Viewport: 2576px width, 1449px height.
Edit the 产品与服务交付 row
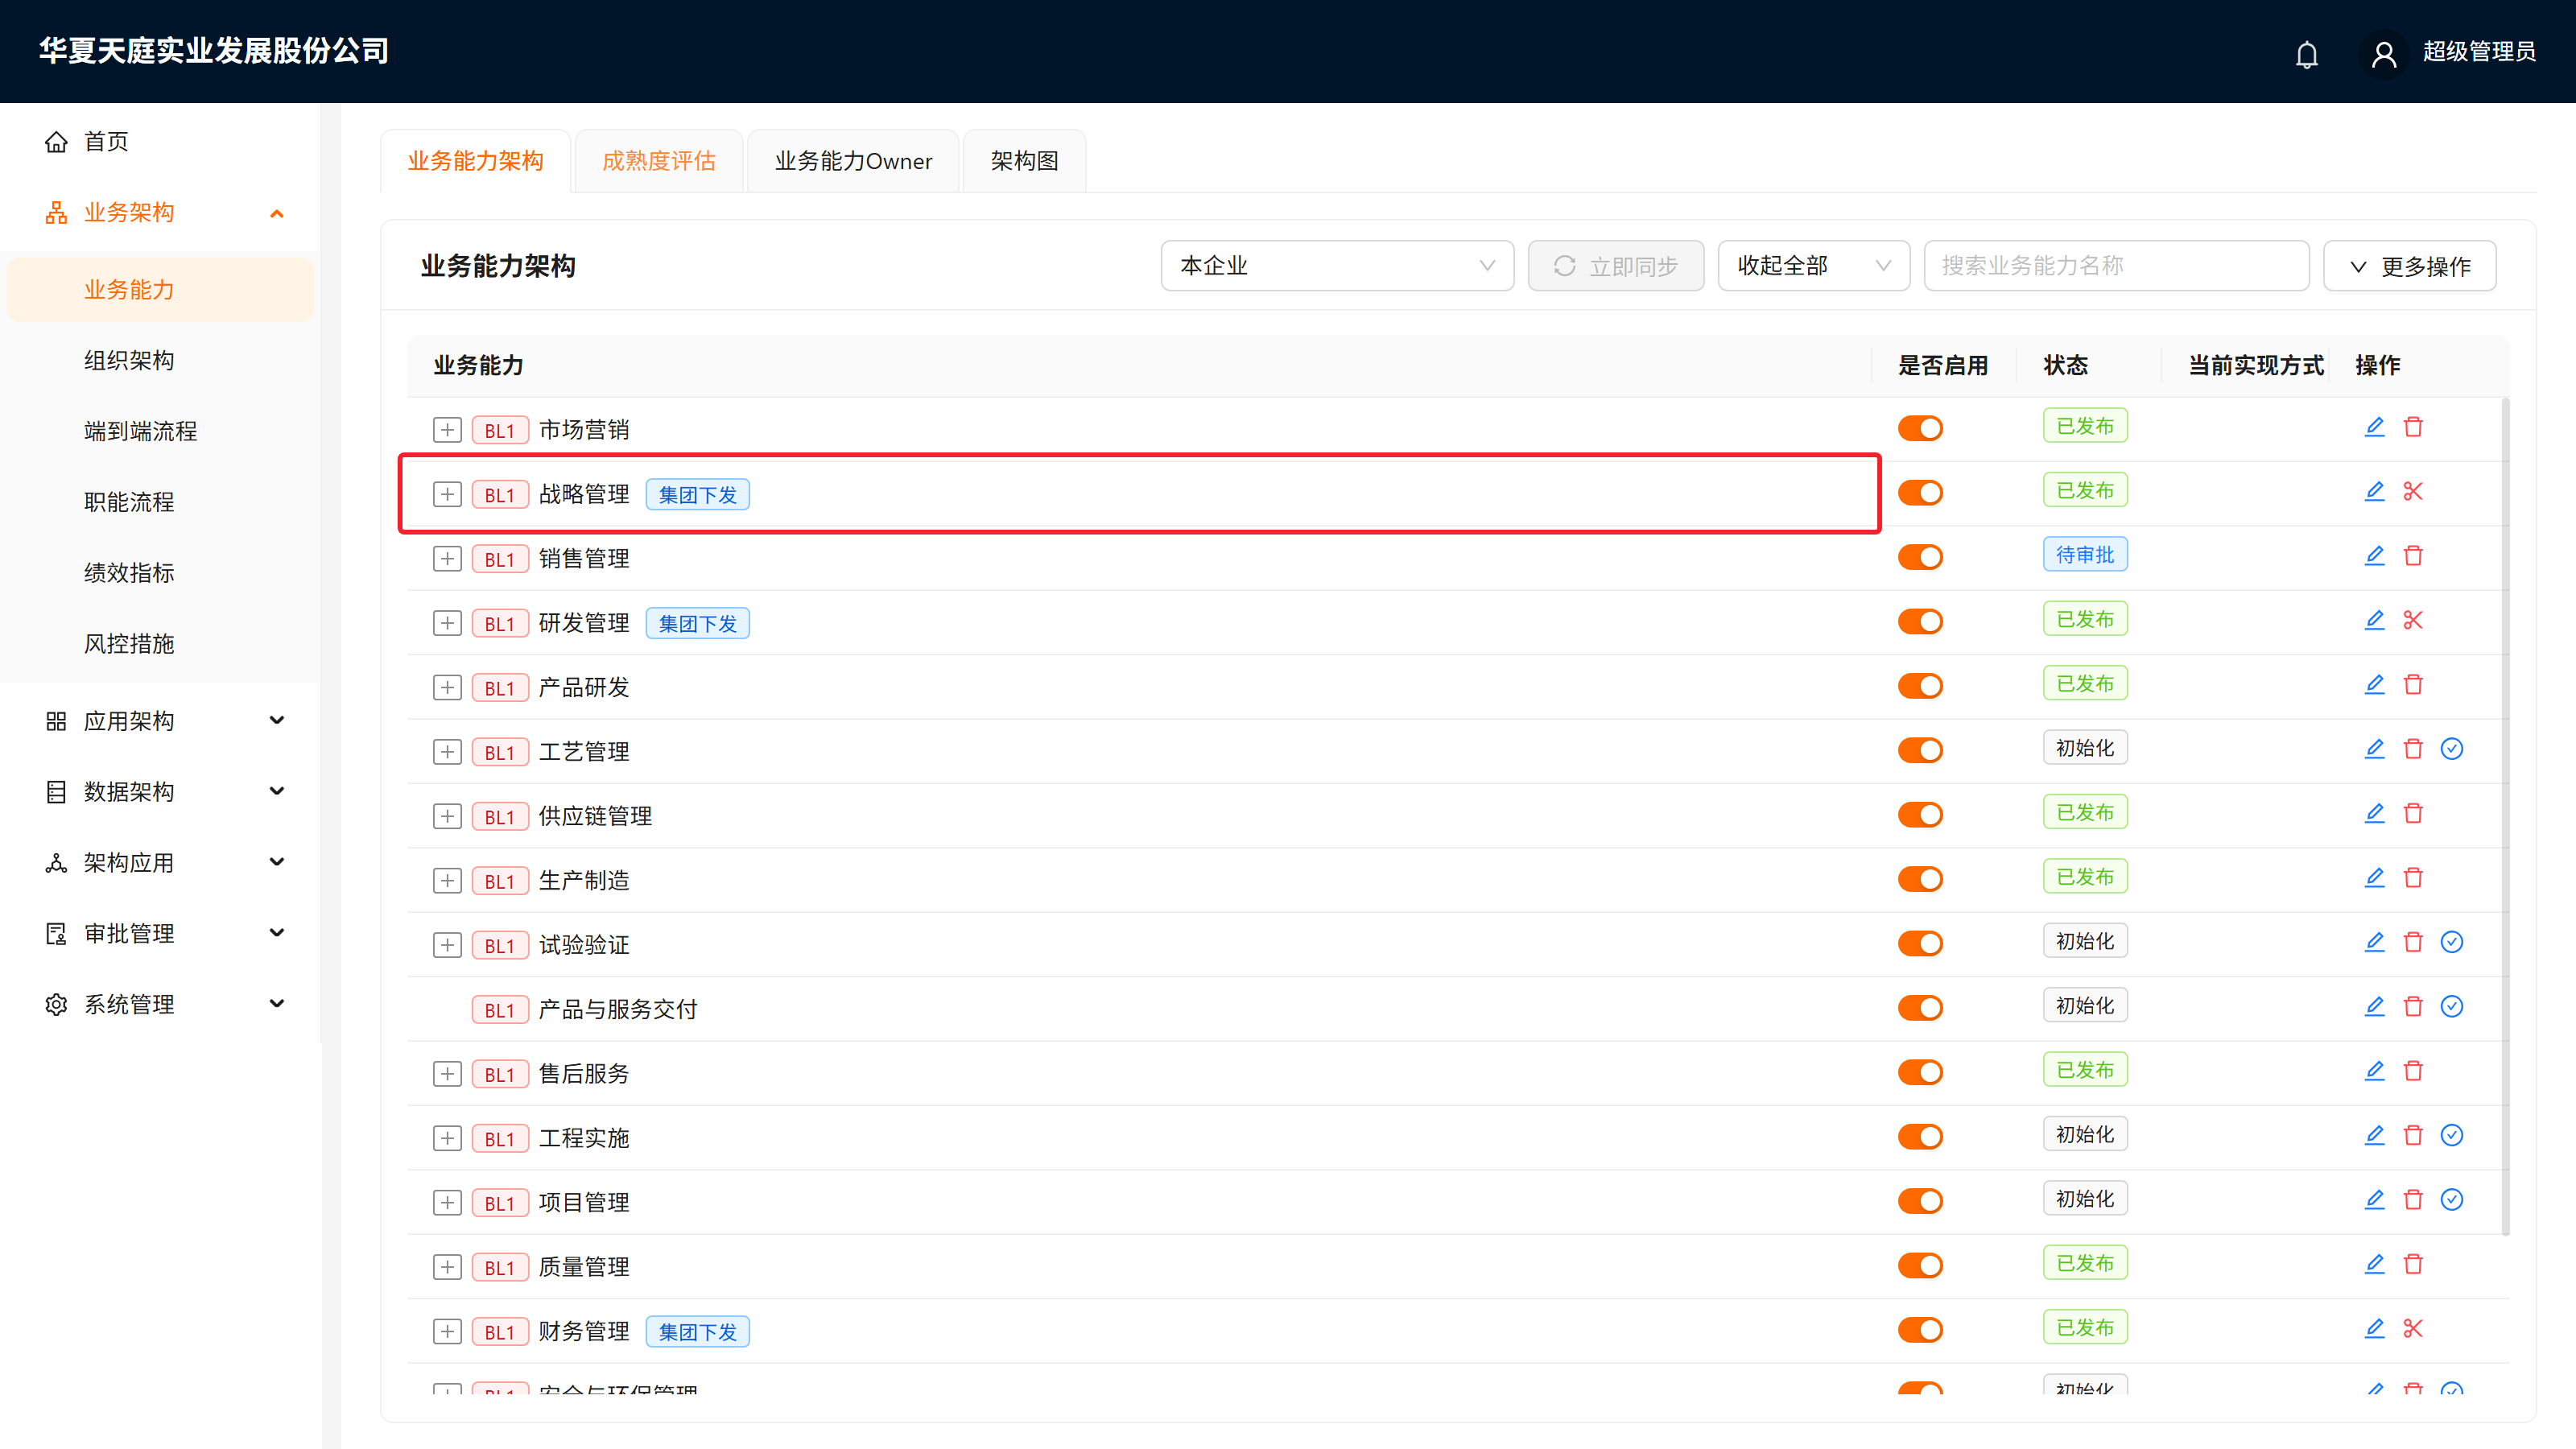point(2374,1006)
